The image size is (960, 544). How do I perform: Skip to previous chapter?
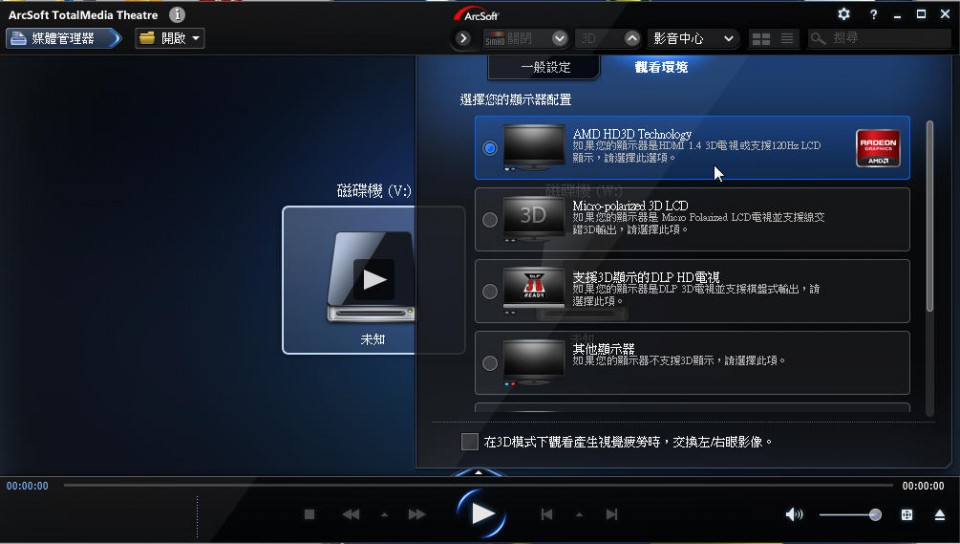coord(547,515)
